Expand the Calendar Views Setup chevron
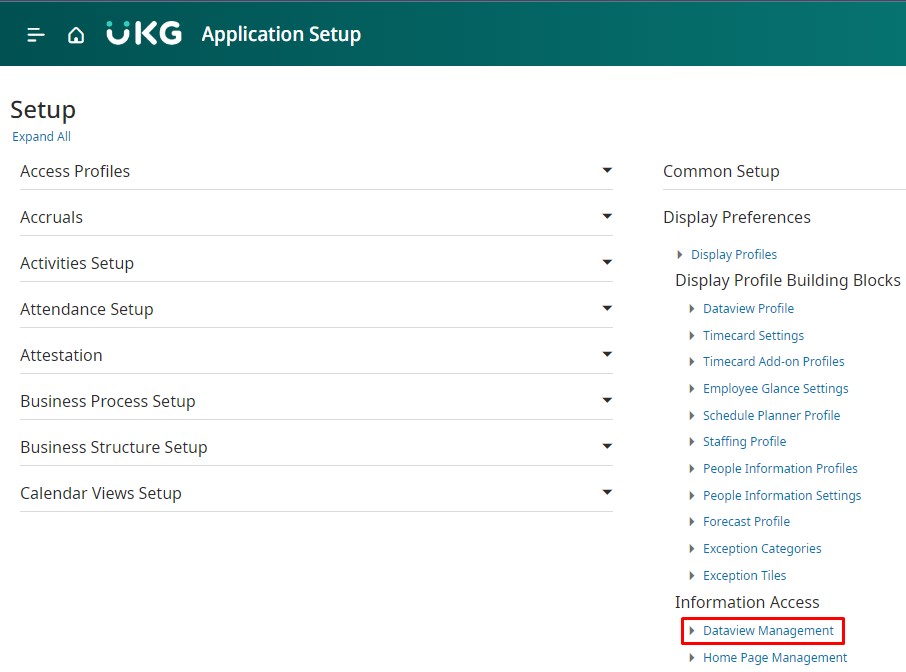 point(606,493)
